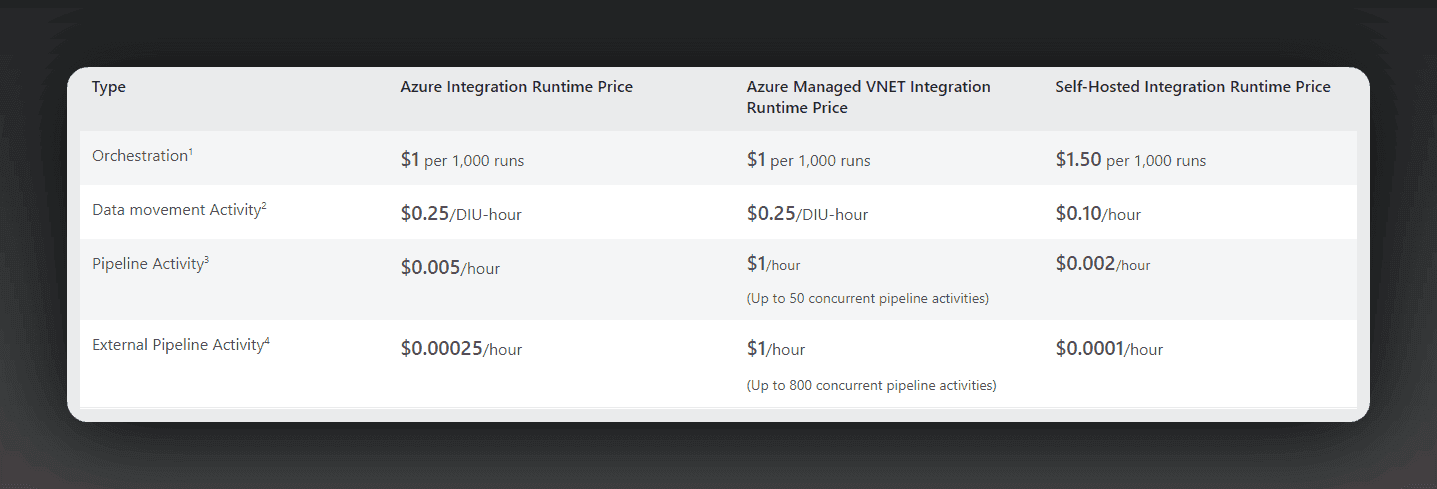Select the "$0.0001/hour" Self-Hosted price
The image size is (1437, 489).
coord(1109,349)
